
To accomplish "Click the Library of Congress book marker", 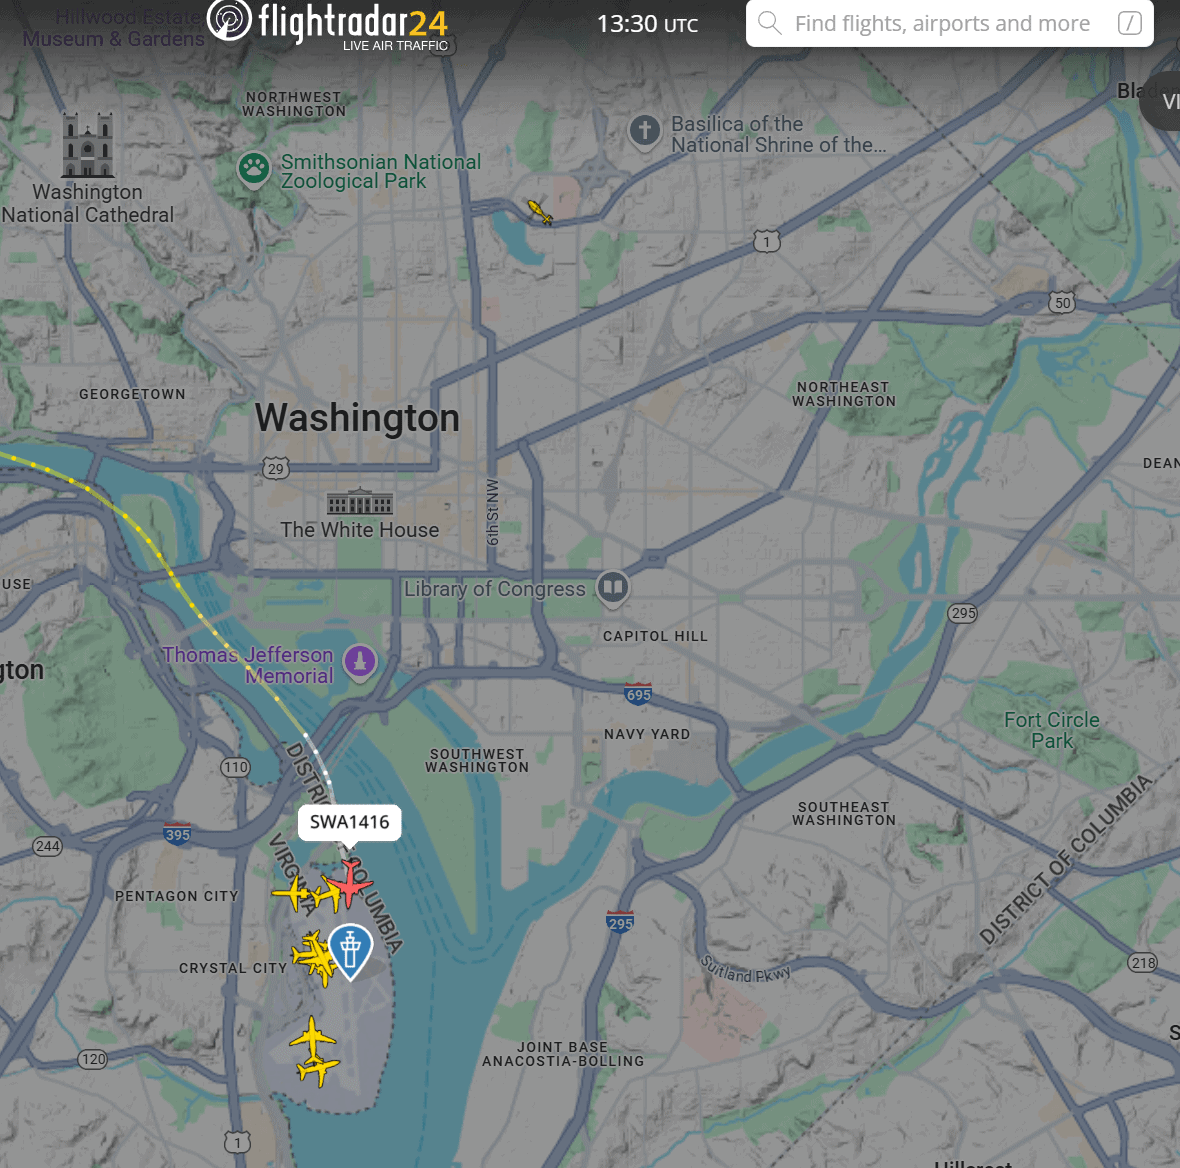I will click(613, 589).
